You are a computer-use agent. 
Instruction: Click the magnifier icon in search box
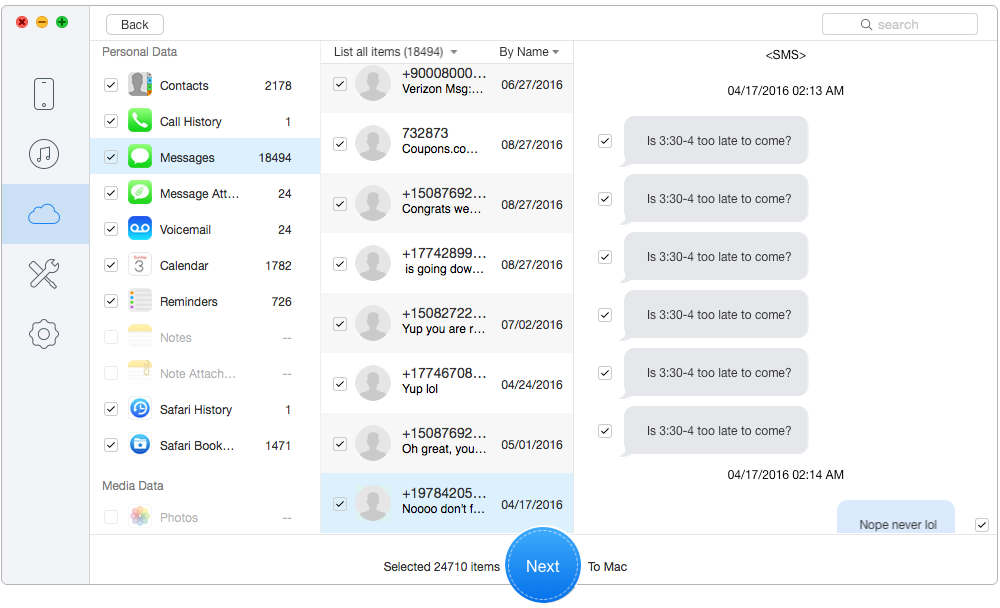point(866,24)
